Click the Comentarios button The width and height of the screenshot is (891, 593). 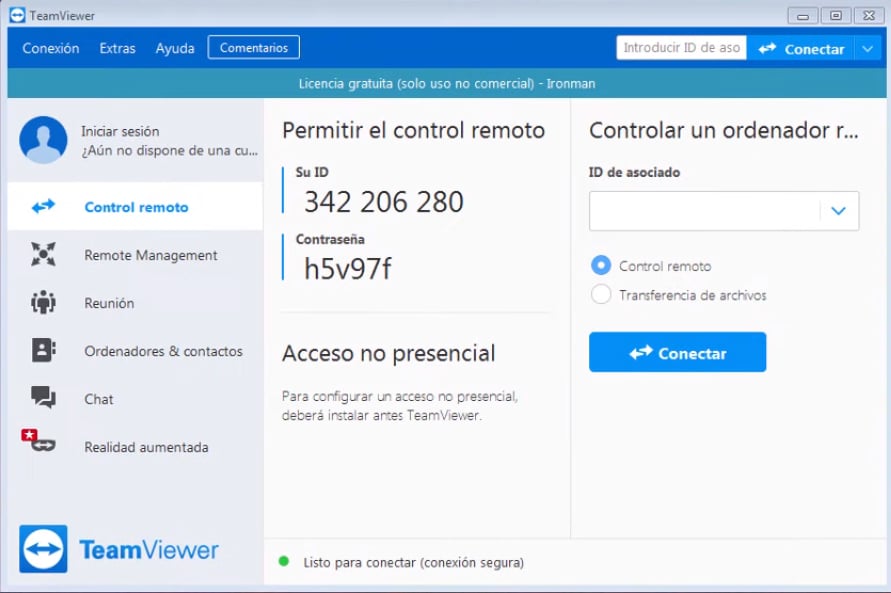click(x=254, y=46)
